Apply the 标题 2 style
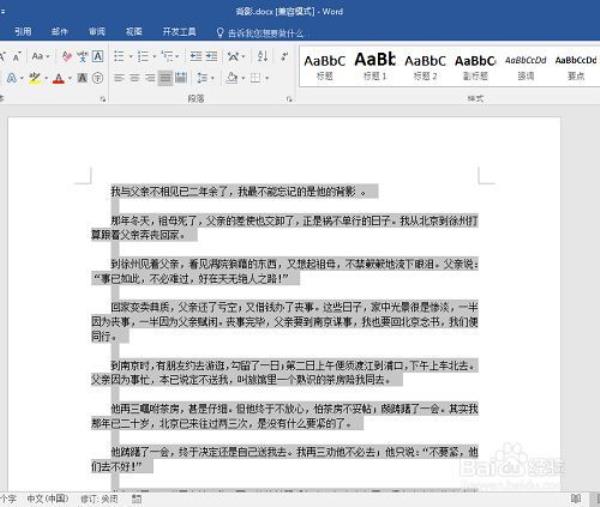Viewport: 600px width, 507px height. tap(425, 67)
